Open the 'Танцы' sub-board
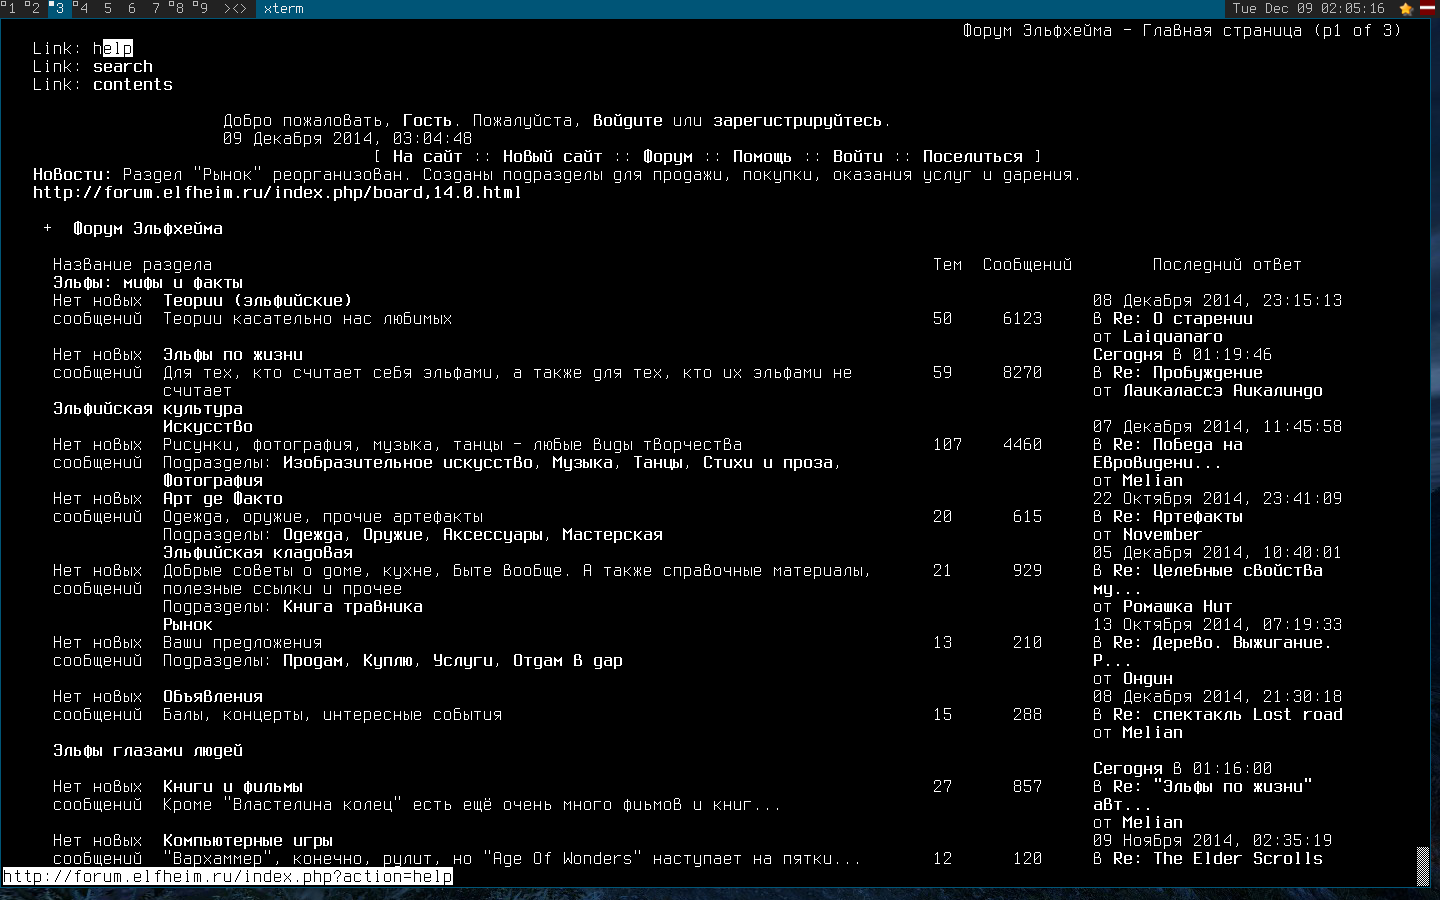Image resolution: width=1440 pixels, height=900 pixels. (x=658, y=462)
